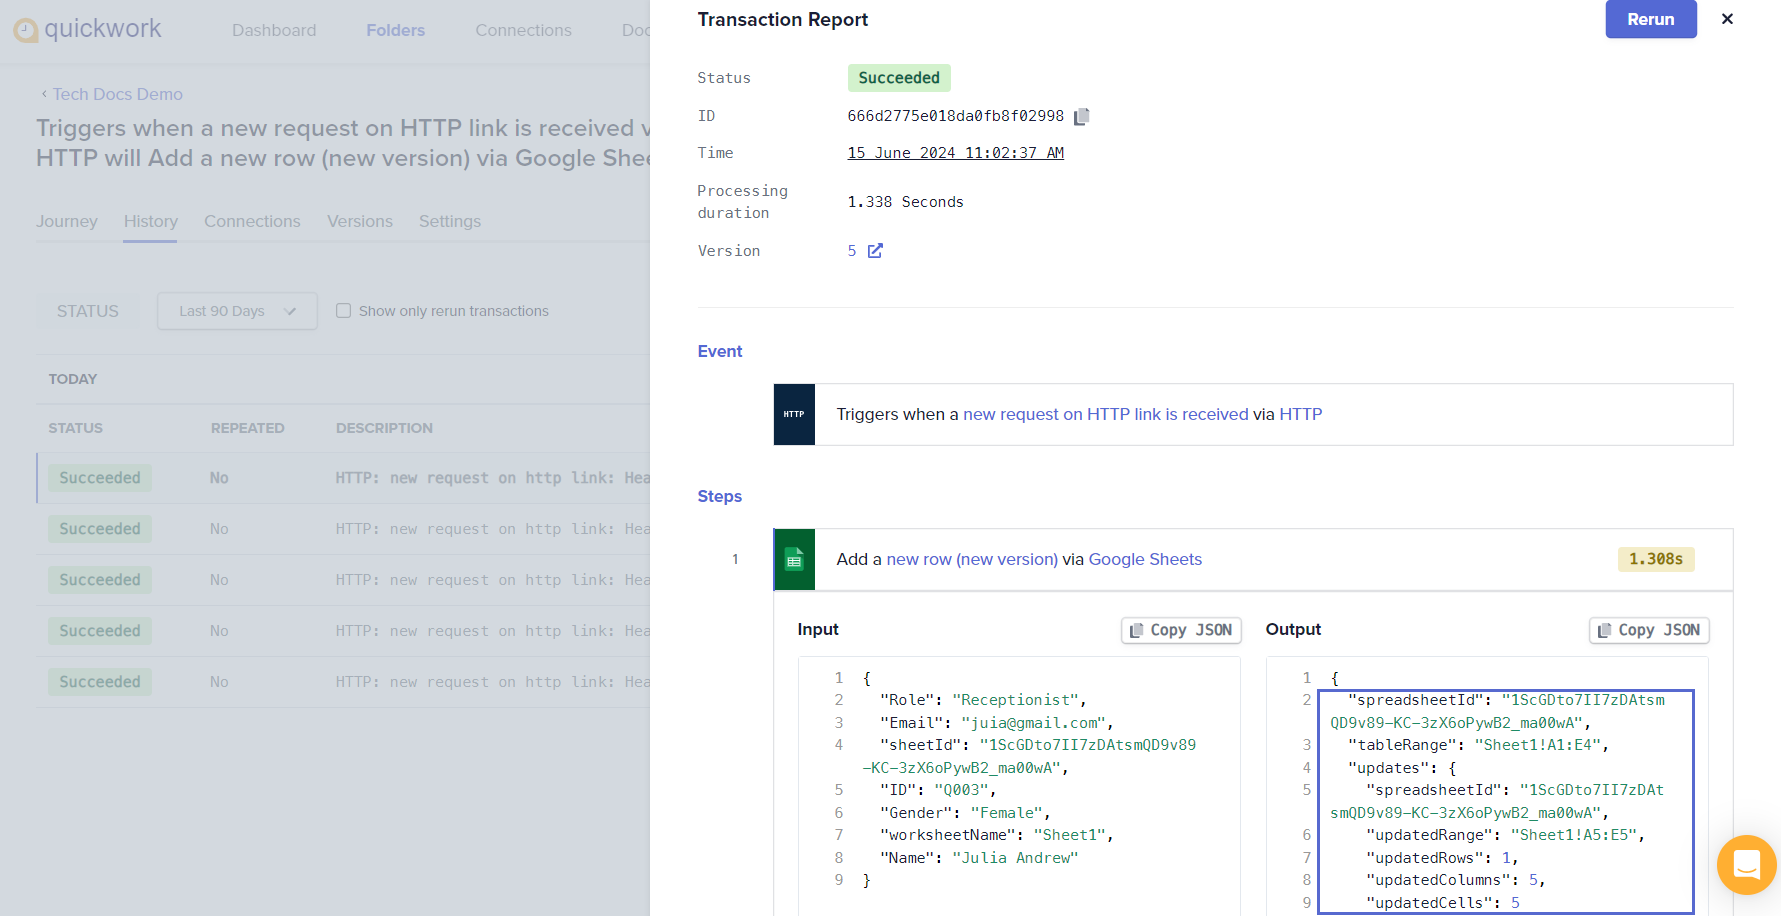Click the "Email": "juia@gmail.com" input line
The width and height of the screenshot is (1781, 916).
pyautogui.click(x=996, y=723)
